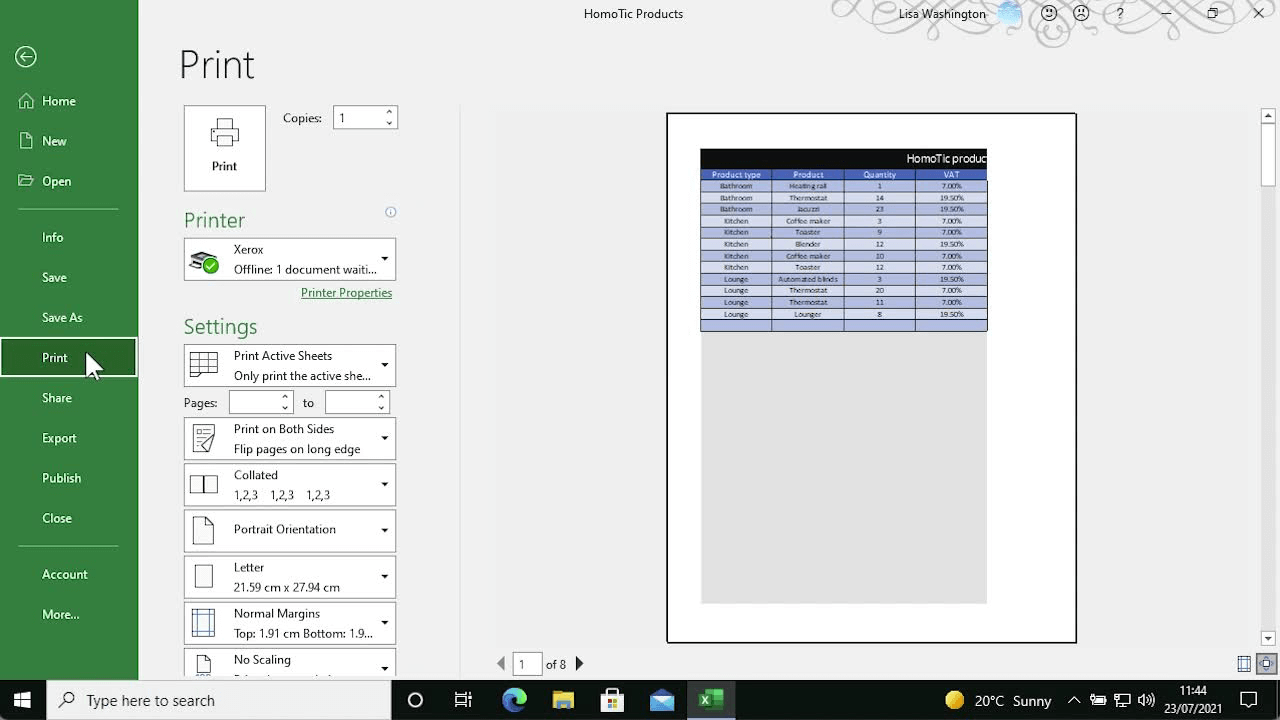The image size is (1280, 720).
Task: Click the large Print button
Action: coord(224,148)
